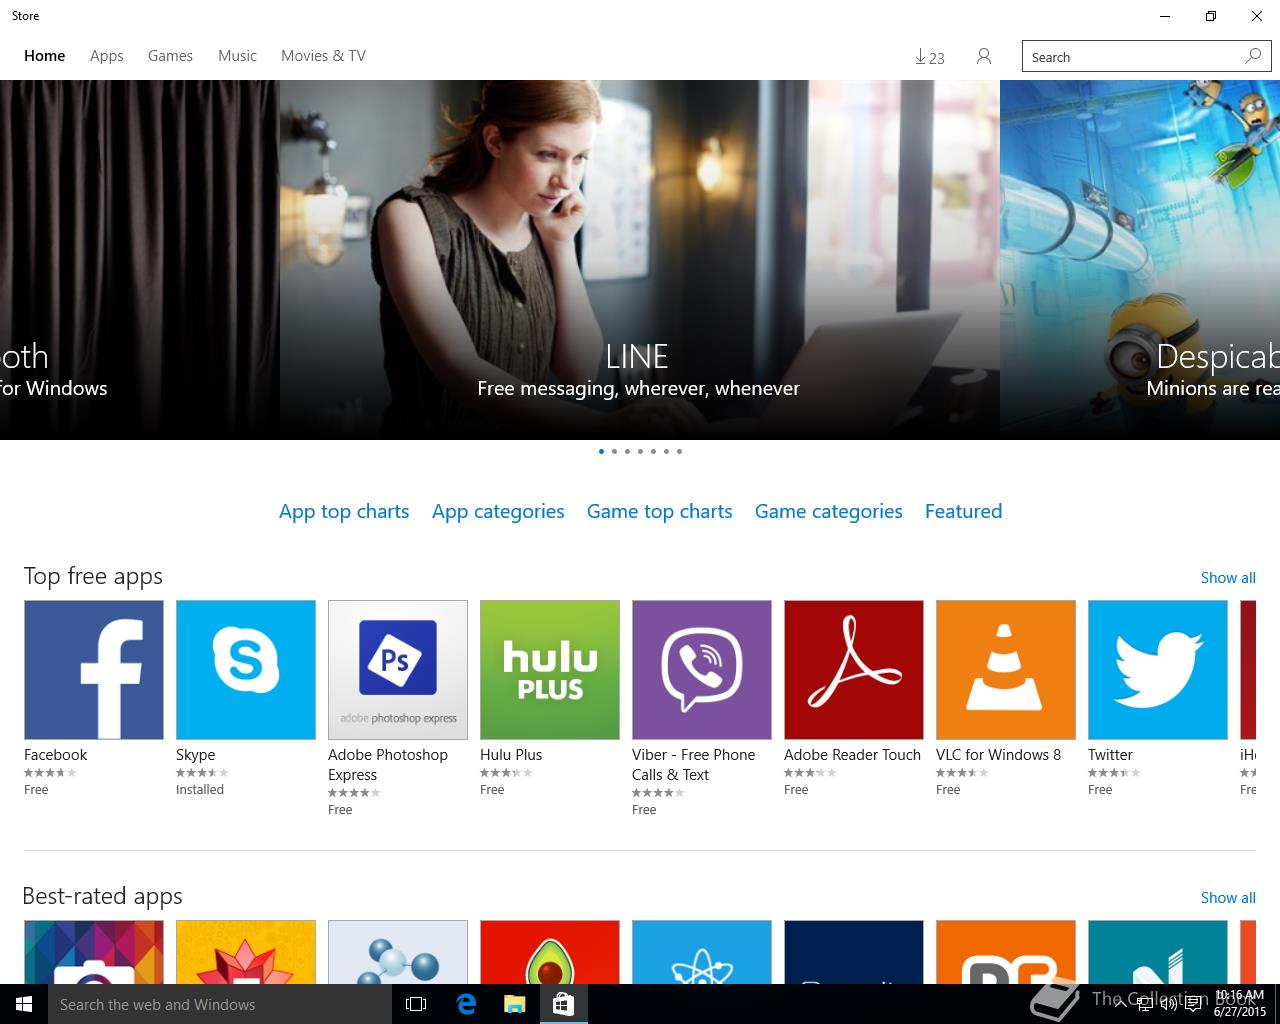
Task: Switch to the Games tab
Action: point(170,56)
